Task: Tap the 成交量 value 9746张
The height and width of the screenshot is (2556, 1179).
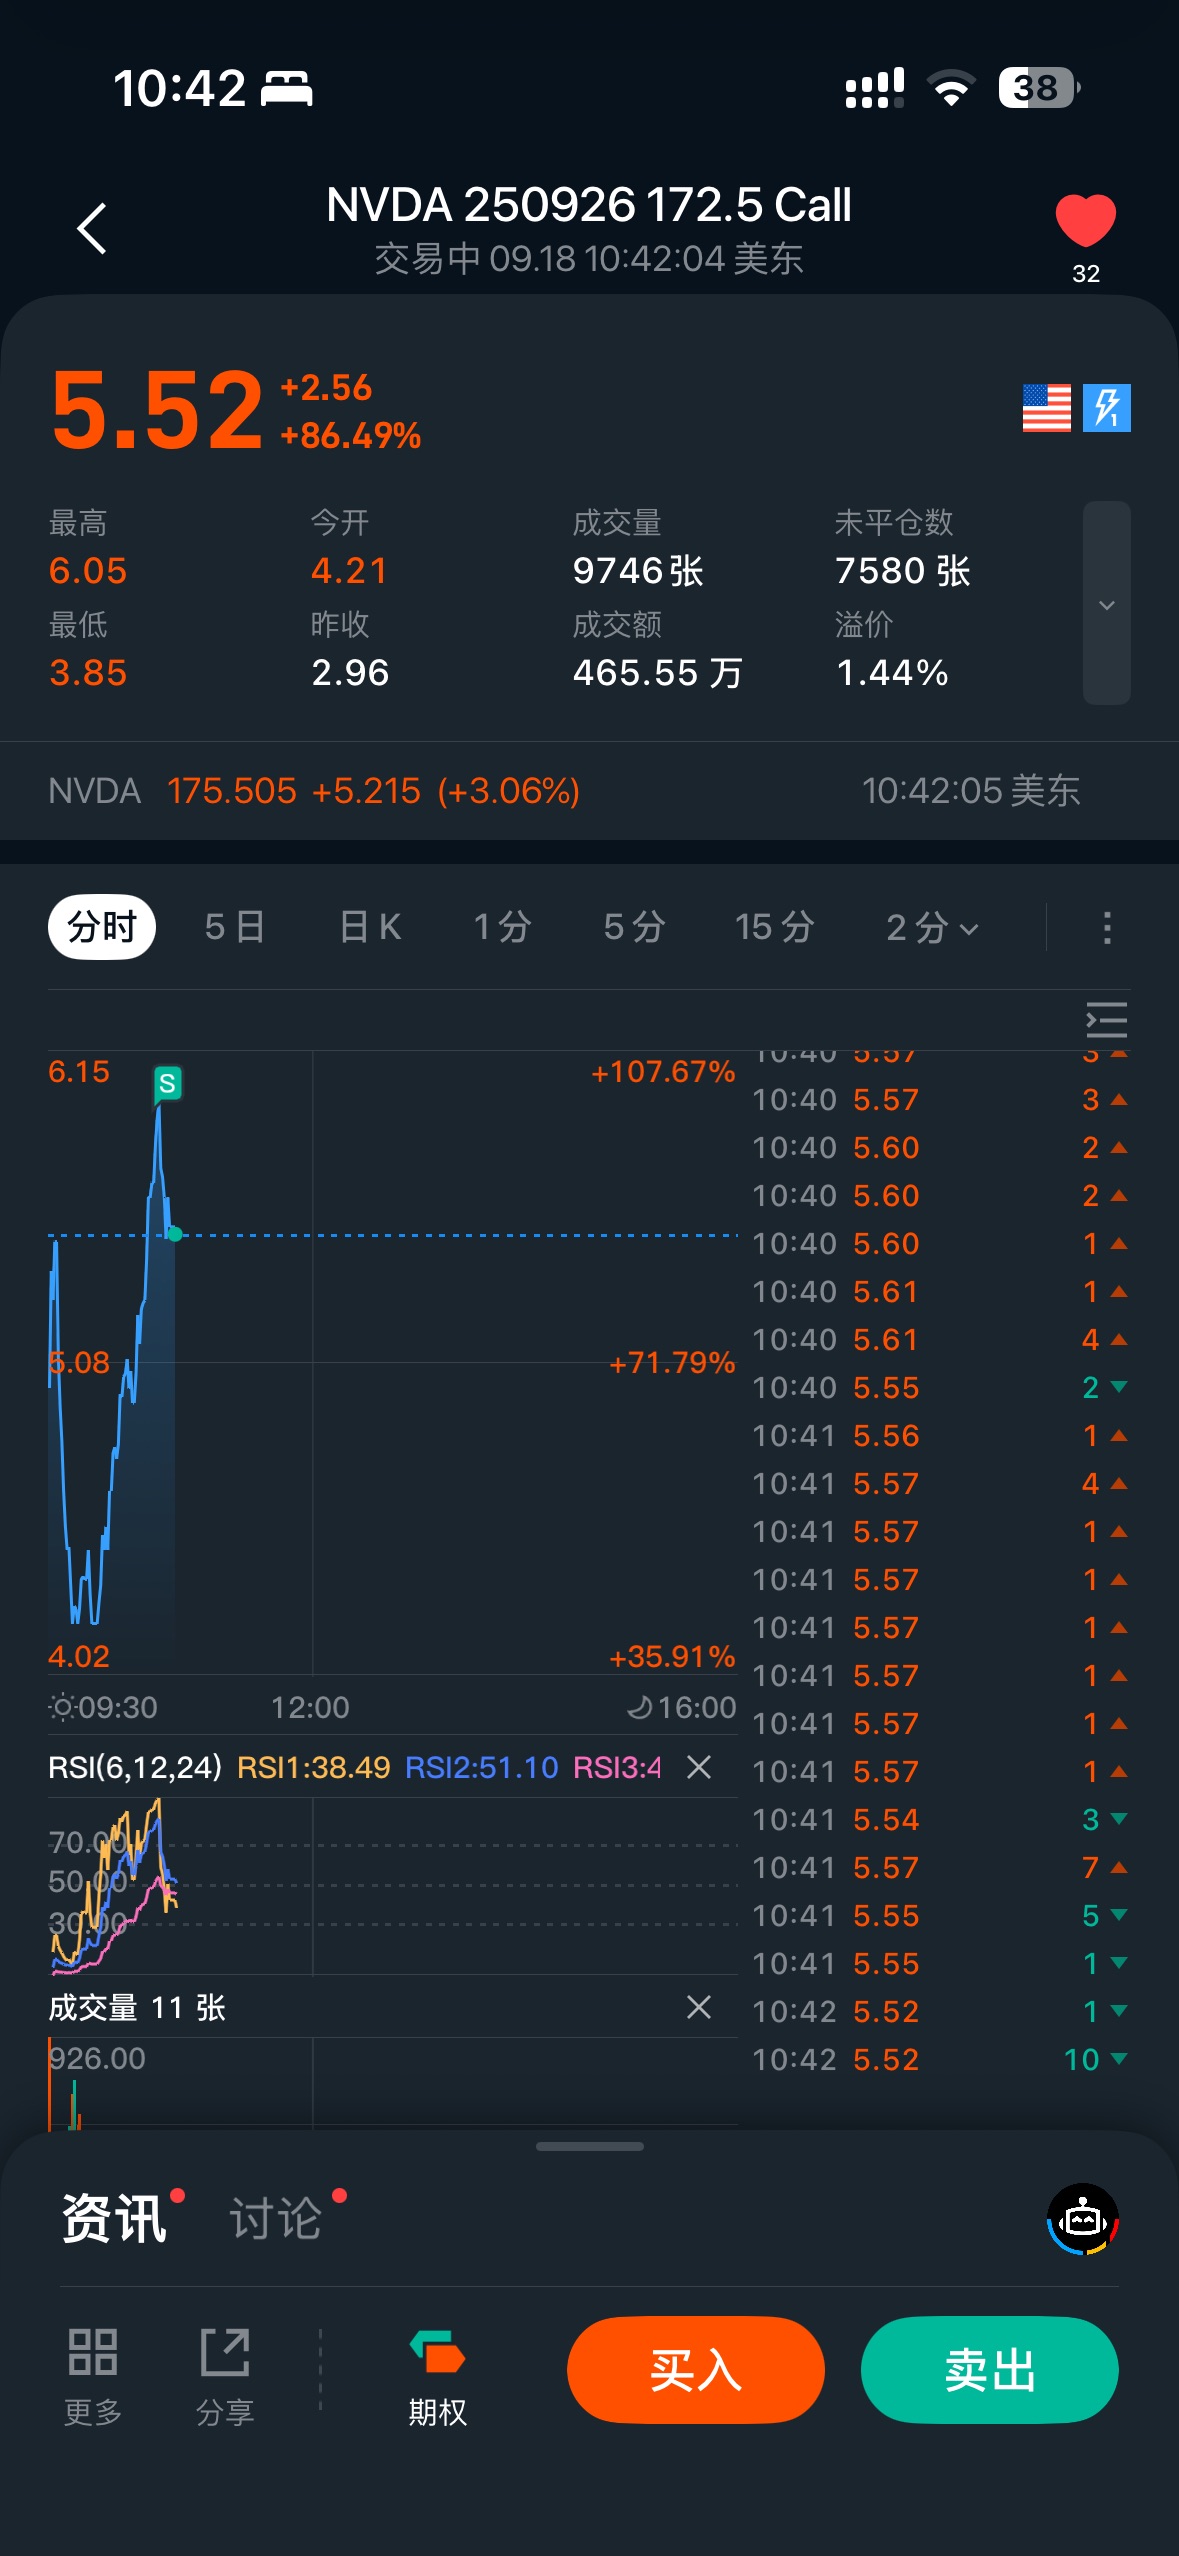Action: pyautogui.click(x=638, y=571)
